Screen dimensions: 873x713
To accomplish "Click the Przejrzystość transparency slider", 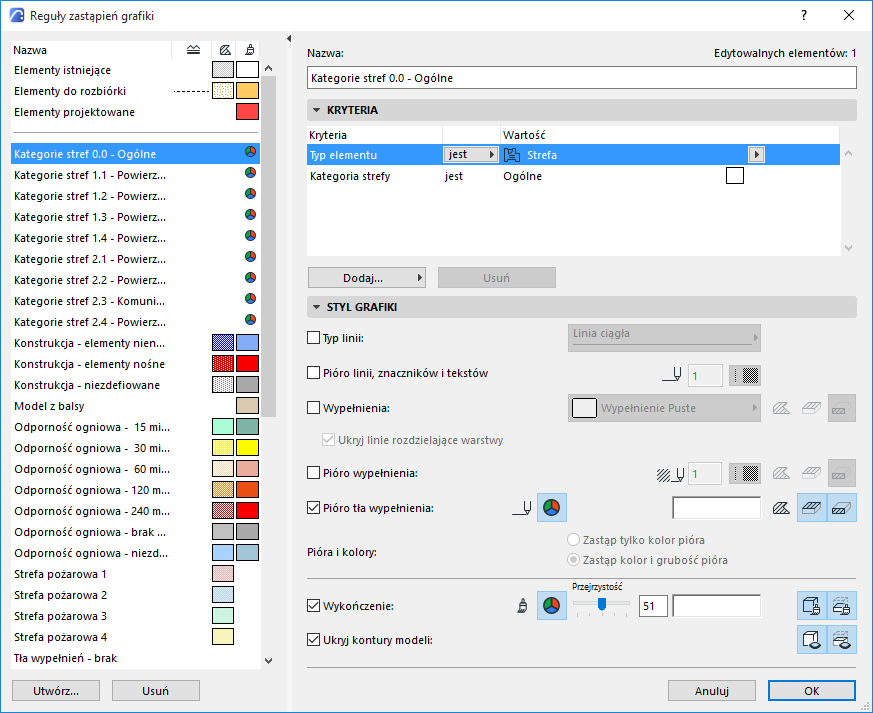I will tap(601, 604).
